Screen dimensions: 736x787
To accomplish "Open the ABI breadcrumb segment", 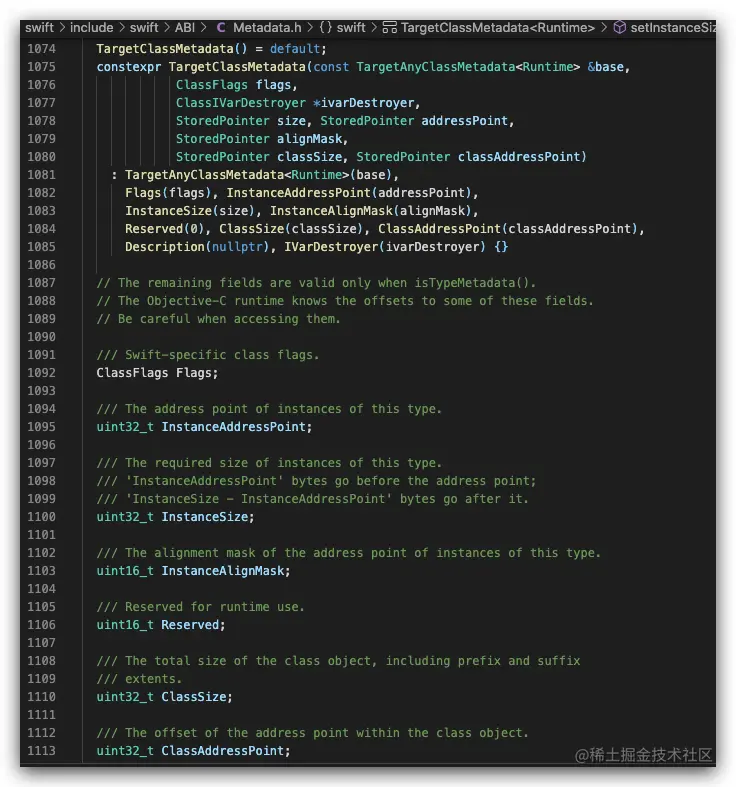I will (x=185, y=28).
